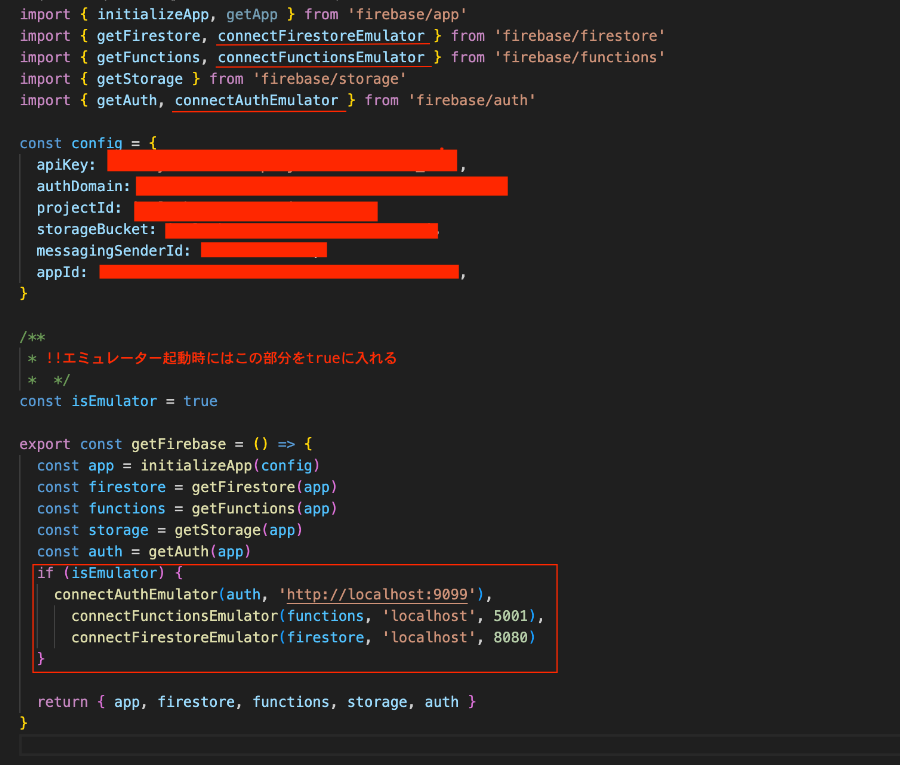Click the 'firebase/firestore' module string
Screen dimensions: 900x765
pos(579,36)
